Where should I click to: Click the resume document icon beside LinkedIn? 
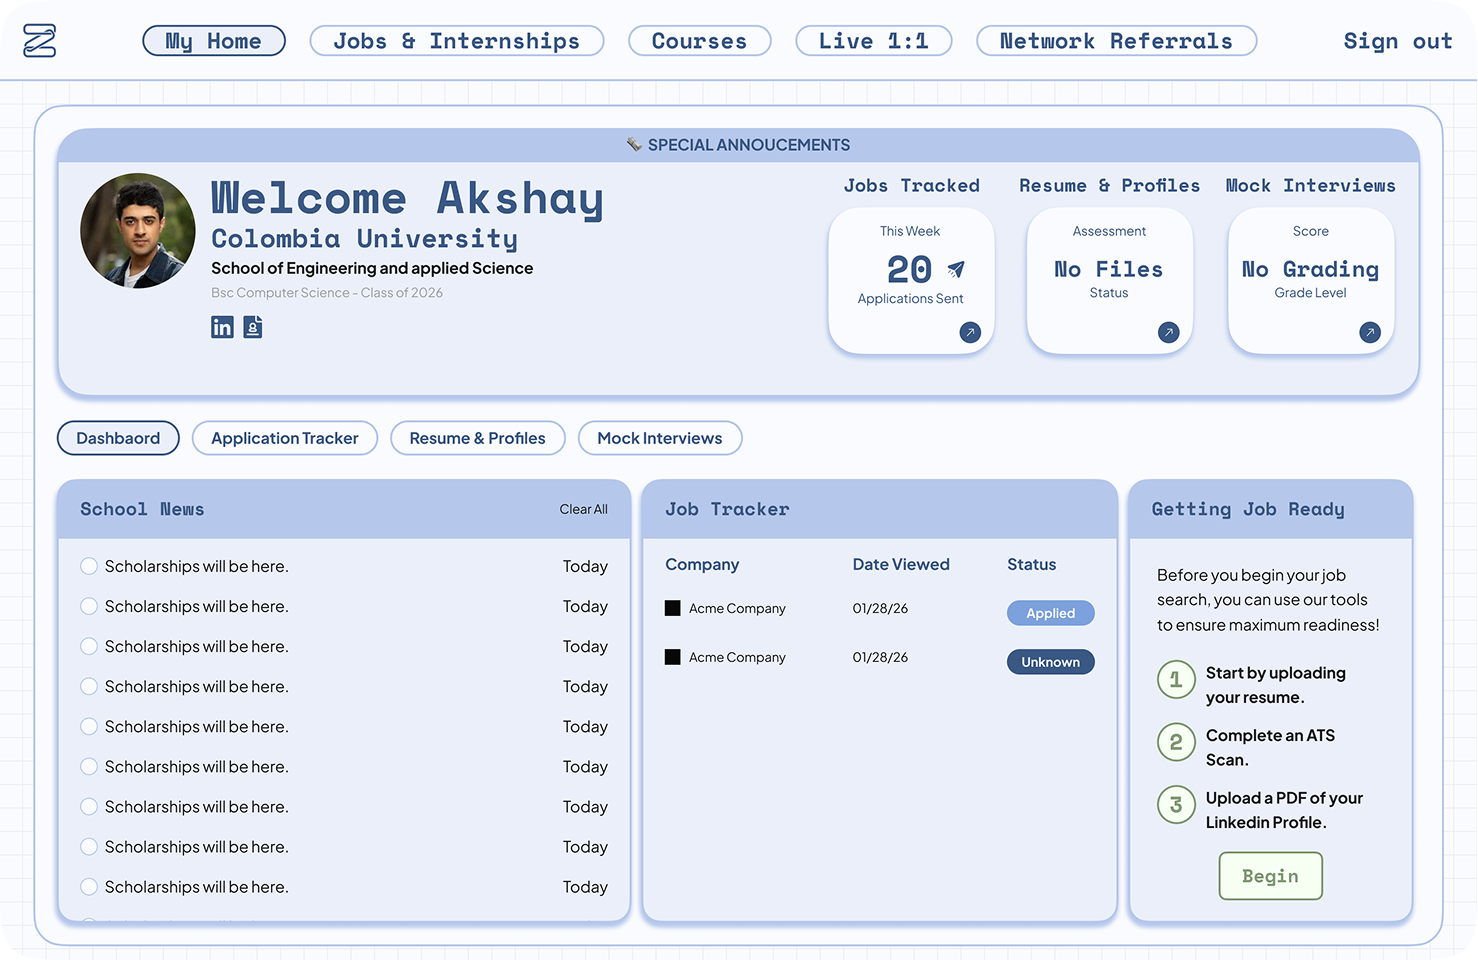252,327
